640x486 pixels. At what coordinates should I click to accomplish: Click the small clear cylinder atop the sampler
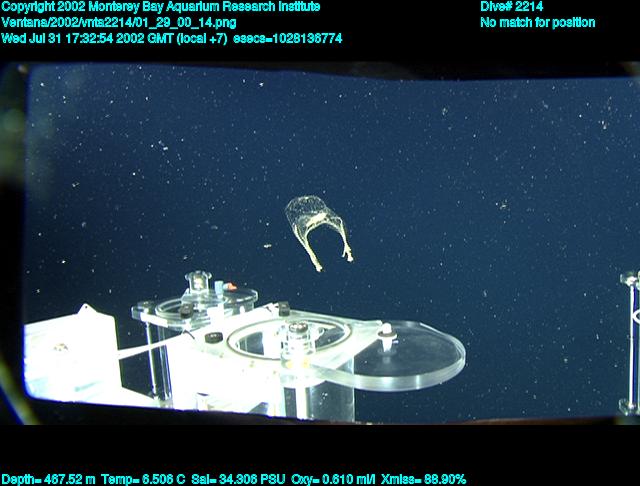[198, 282]
